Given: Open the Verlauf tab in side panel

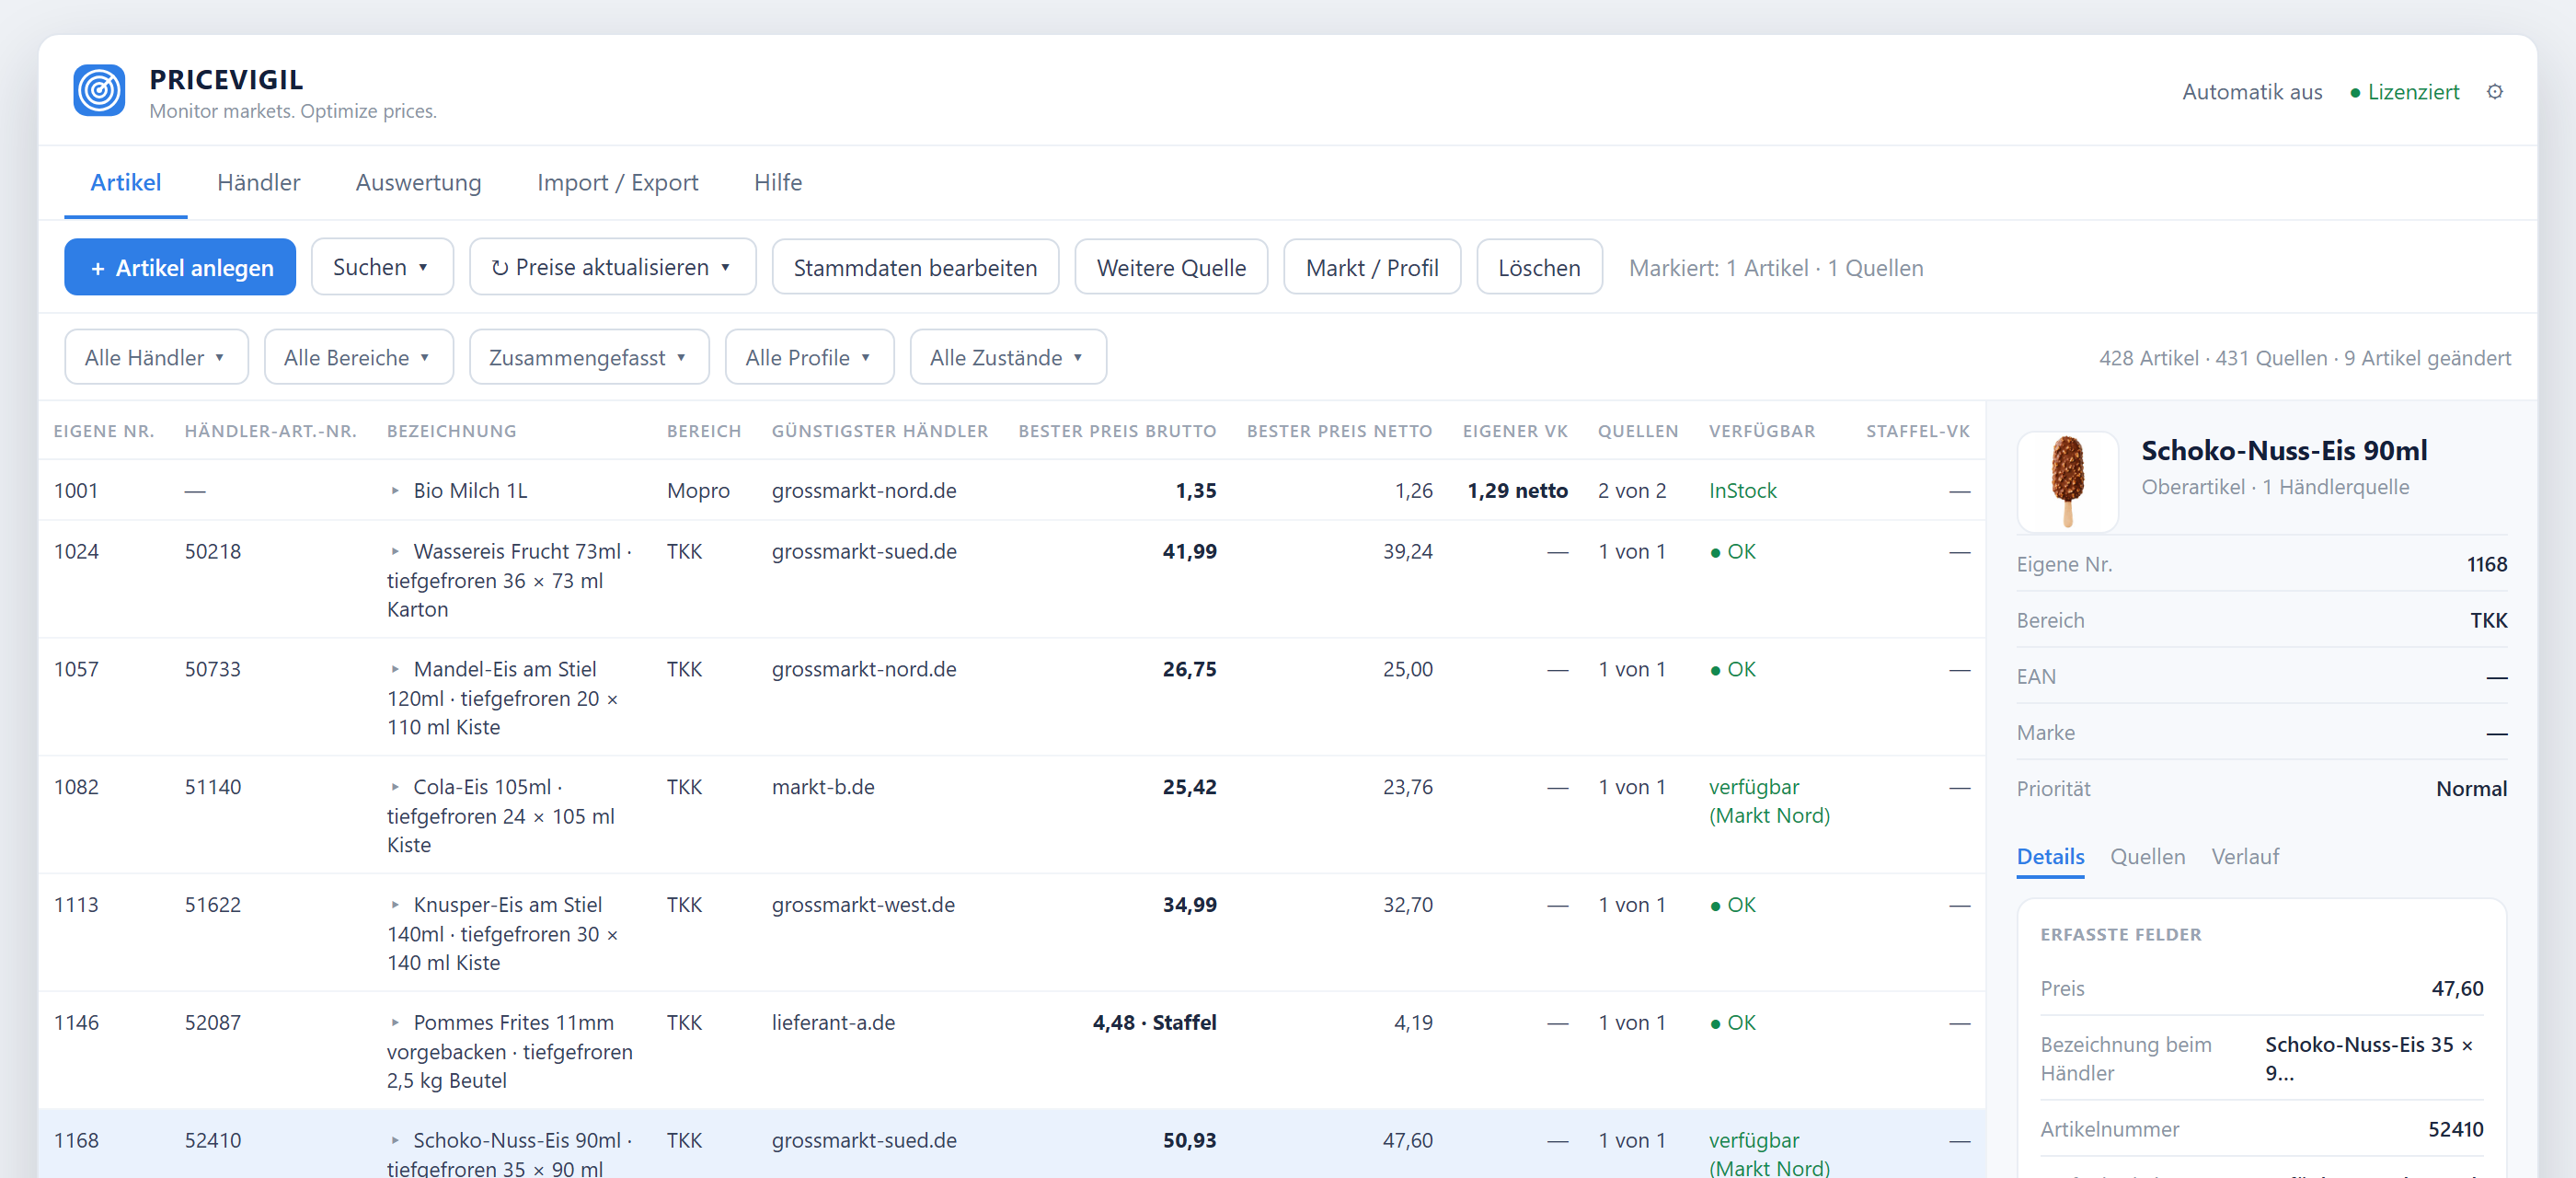Looking at the screenshot, I should point(2245,857).
